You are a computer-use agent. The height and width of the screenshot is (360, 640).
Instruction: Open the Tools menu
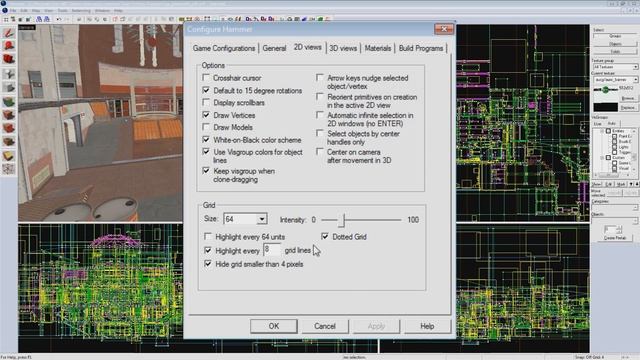62,10
